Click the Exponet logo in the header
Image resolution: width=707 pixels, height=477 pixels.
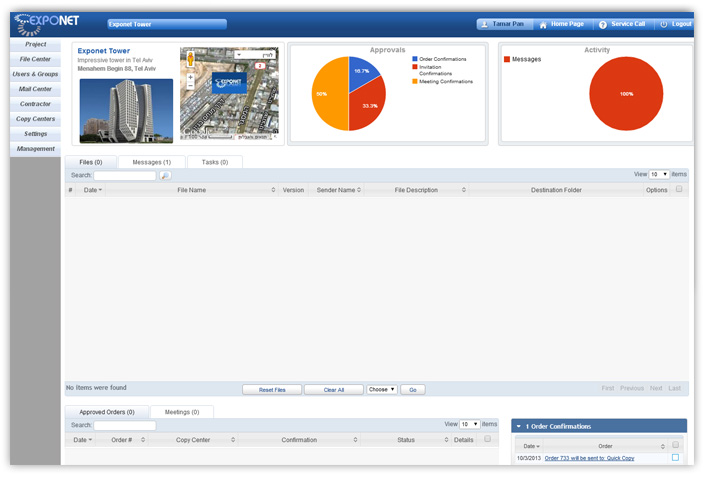tap(46, 24)
